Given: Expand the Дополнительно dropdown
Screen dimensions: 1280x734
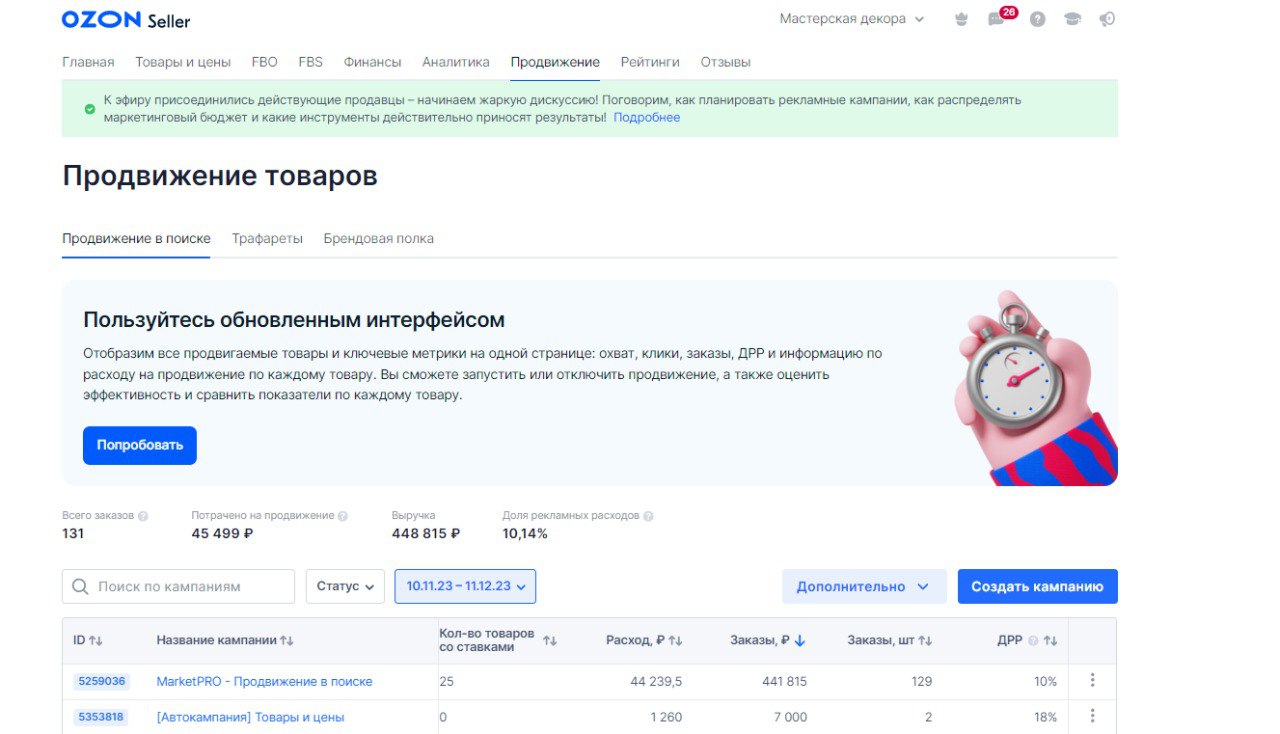Looking at the screenshot, I should click(x=864, y=587).
